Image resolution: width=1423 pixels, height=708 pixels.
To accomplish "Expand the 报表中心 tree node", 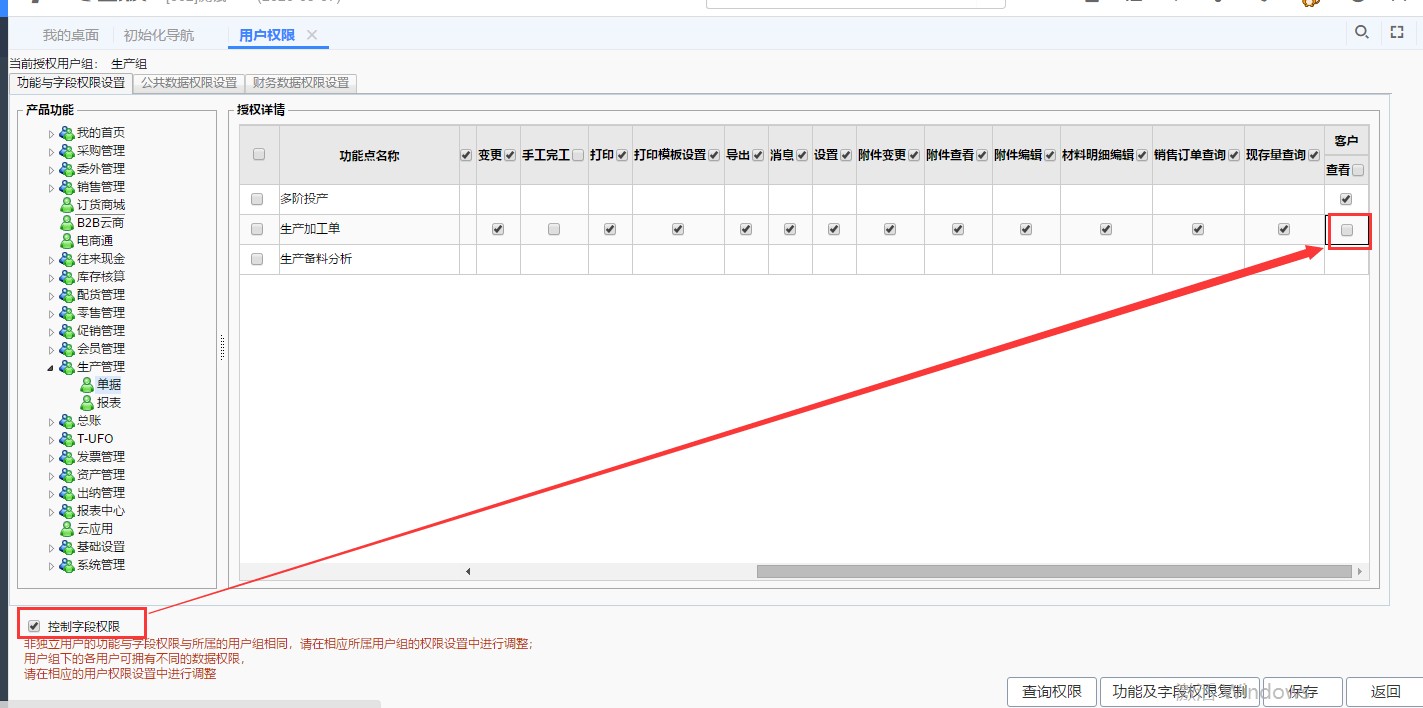I will tap(52, 511).
